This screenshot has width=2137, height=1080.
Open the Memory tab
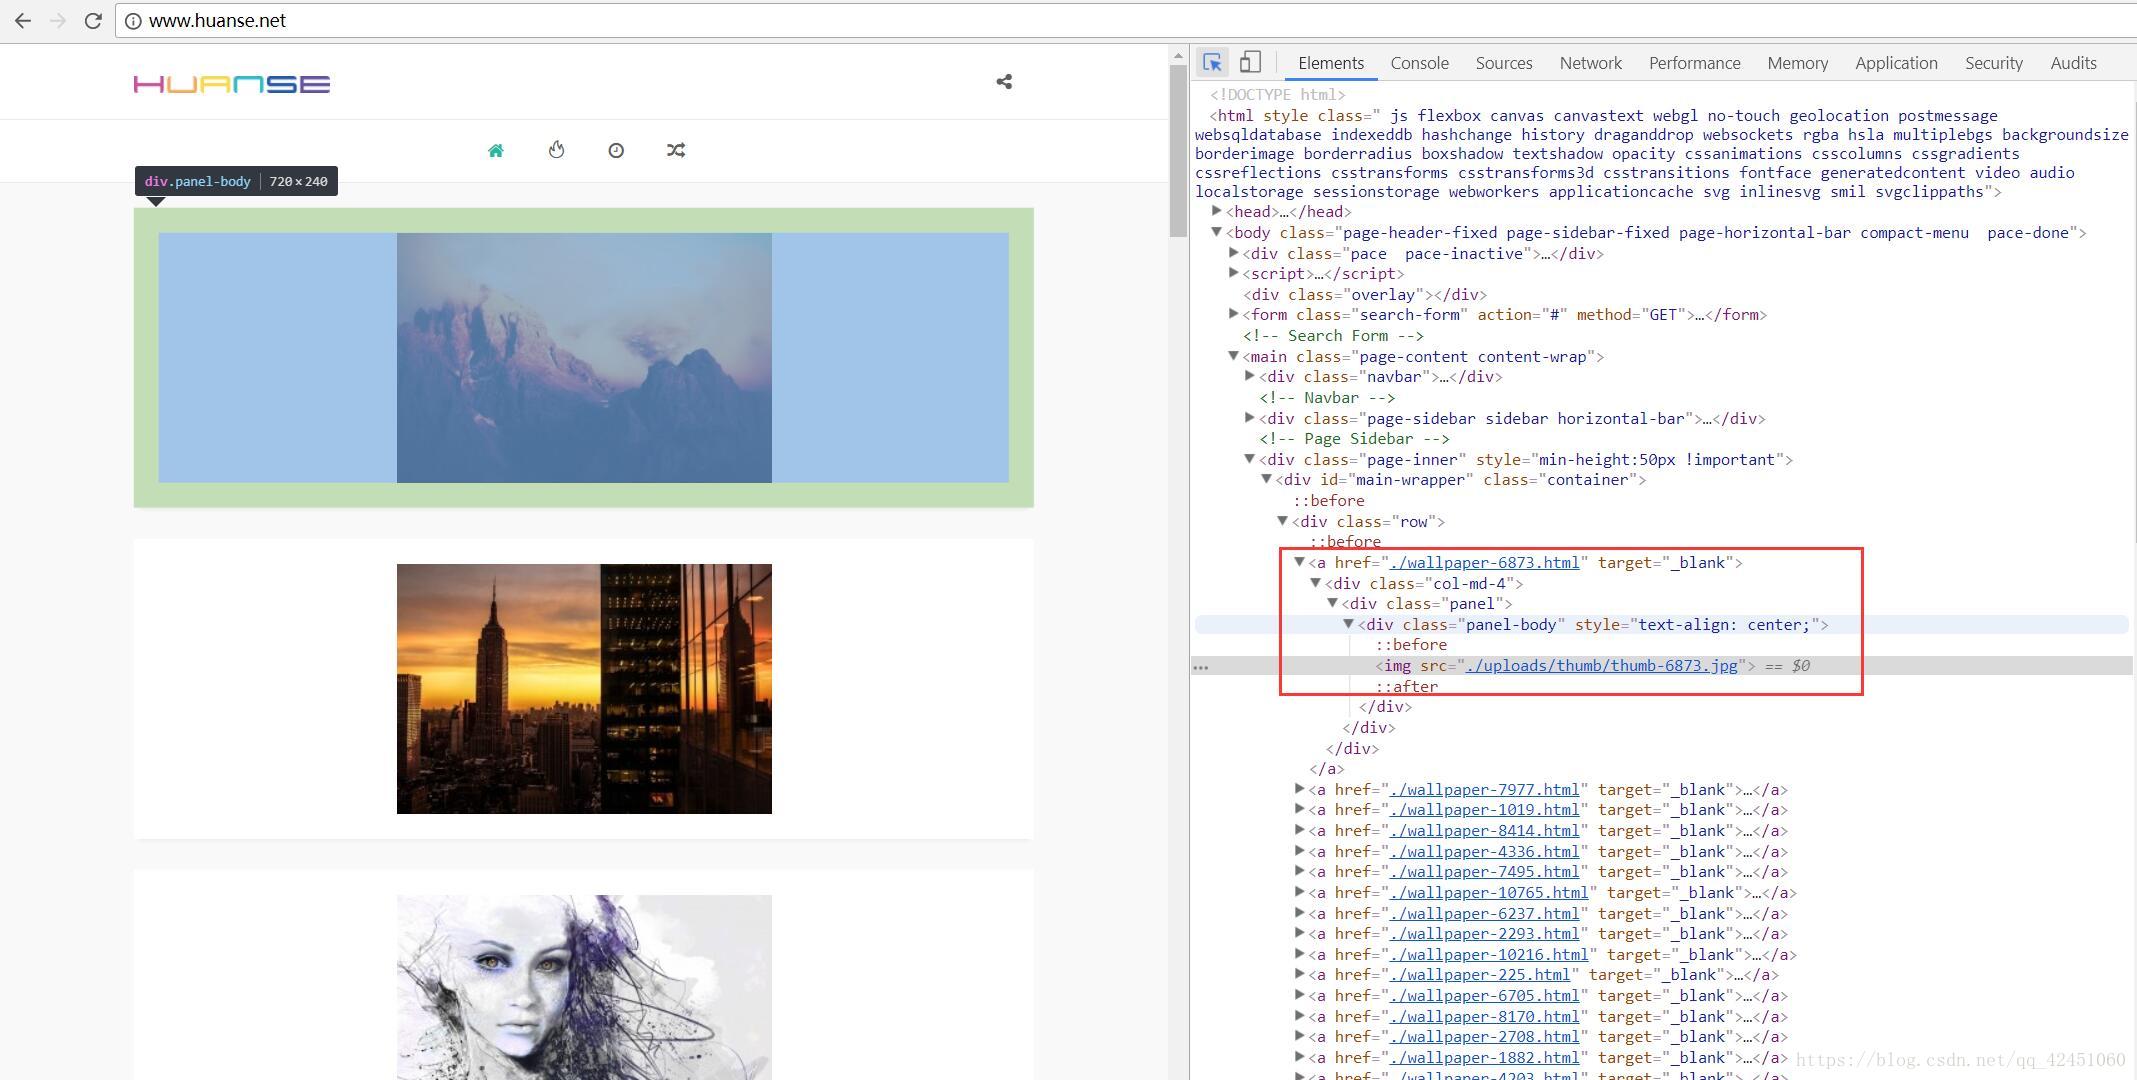click(x=1797, y=63)
